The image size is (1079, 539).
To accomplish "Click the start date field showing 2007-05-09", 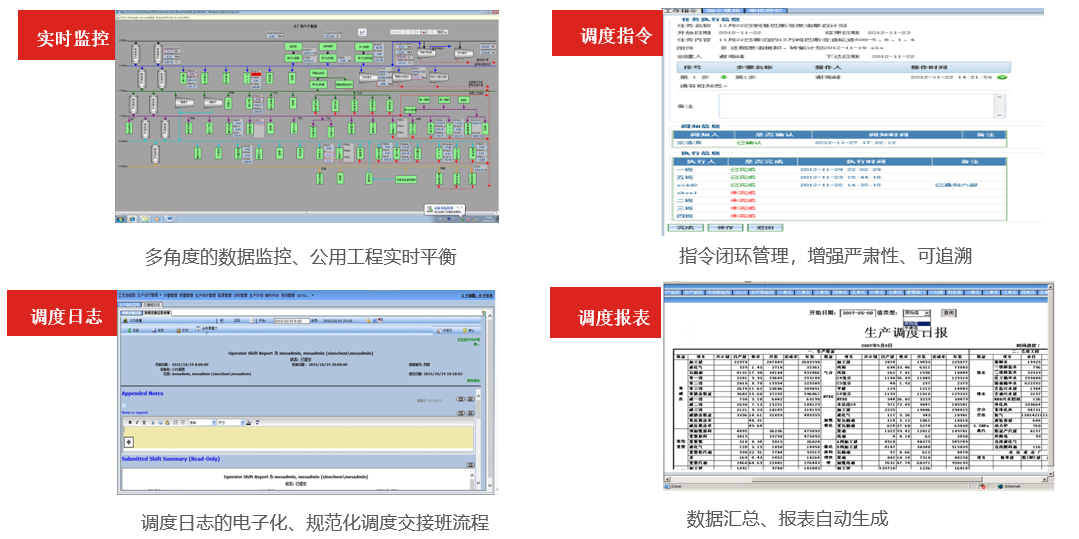I will point(854,312).
